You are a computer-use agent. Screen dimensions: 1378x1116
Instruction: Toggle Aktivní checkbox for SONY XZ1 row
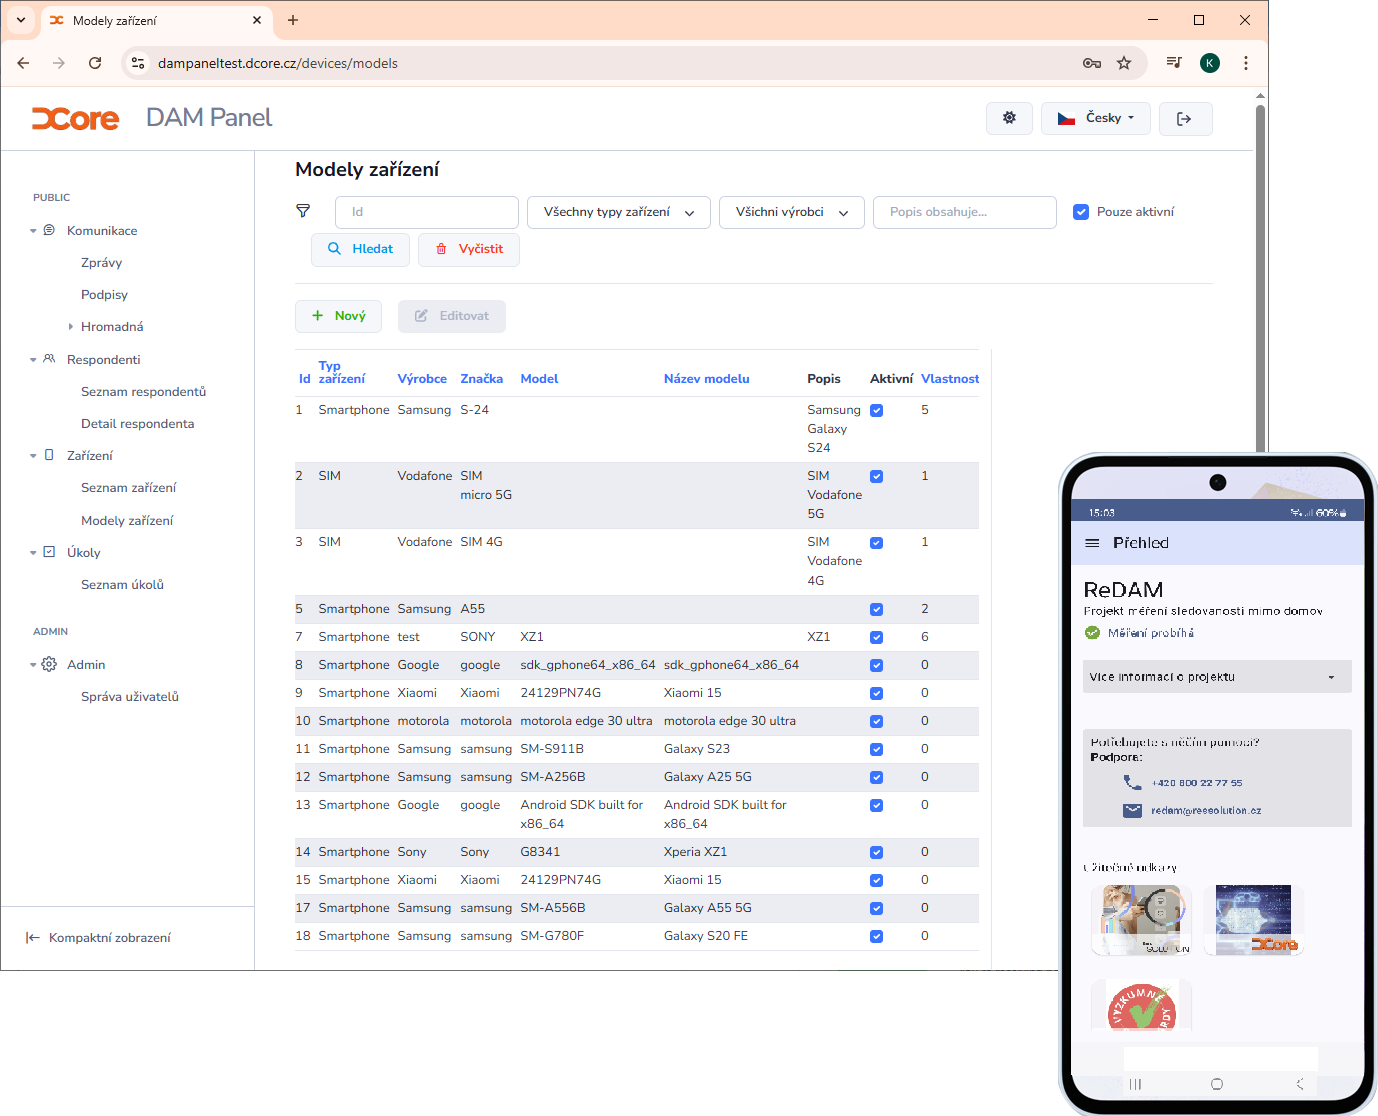click(877, 637)
